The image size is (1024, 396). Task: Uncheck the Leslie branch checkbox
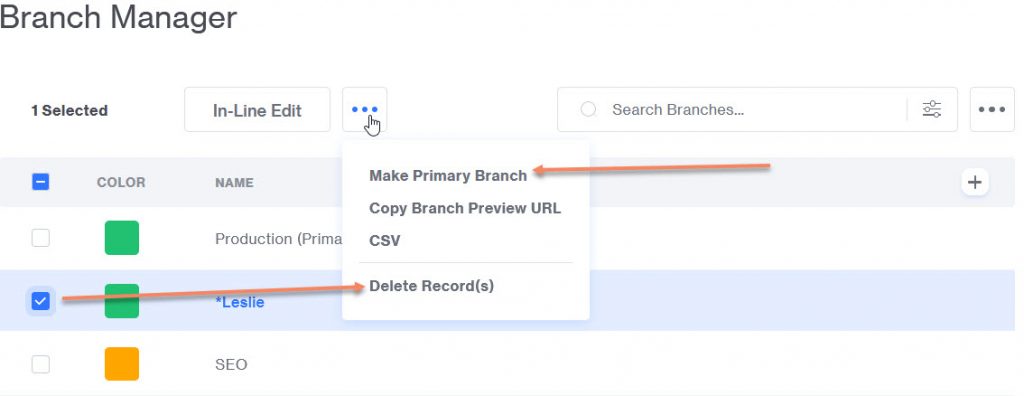(x=40, y=301)
